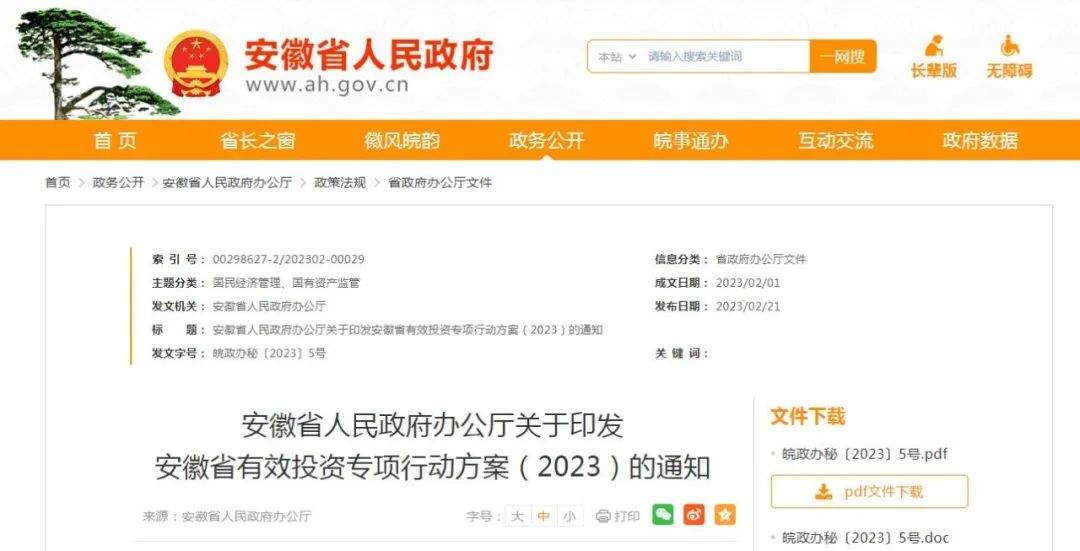
Task: Set font size to 小
Action: click(x=570, y=516)
